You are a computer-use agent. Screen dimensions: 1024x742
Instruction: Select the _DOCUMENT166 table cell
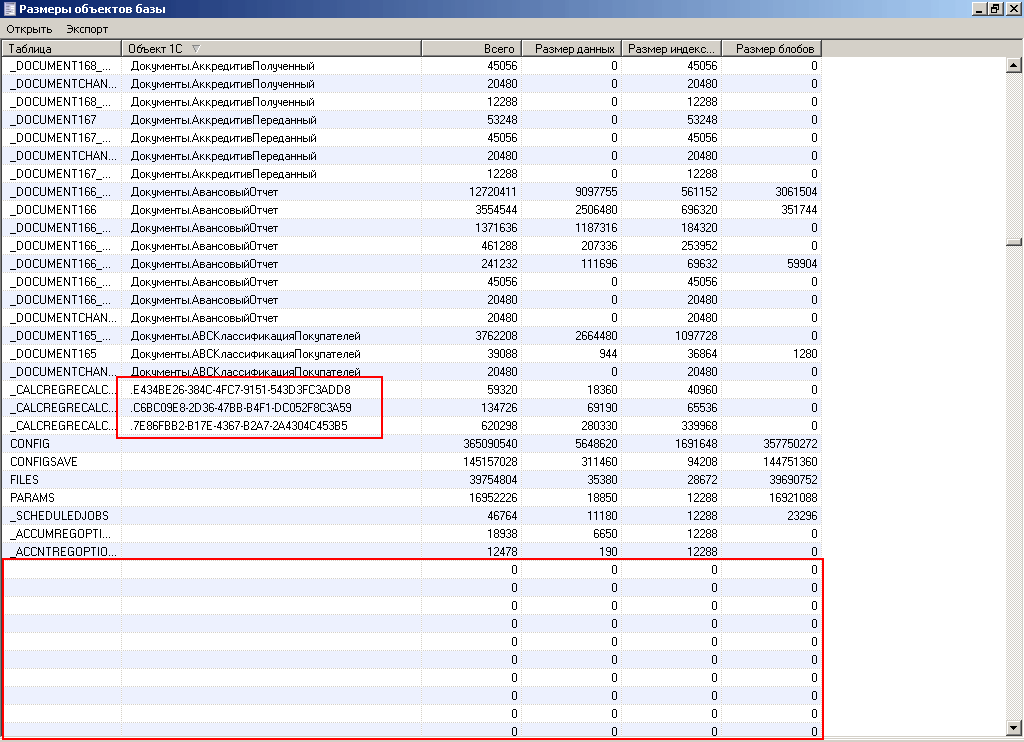61,210
